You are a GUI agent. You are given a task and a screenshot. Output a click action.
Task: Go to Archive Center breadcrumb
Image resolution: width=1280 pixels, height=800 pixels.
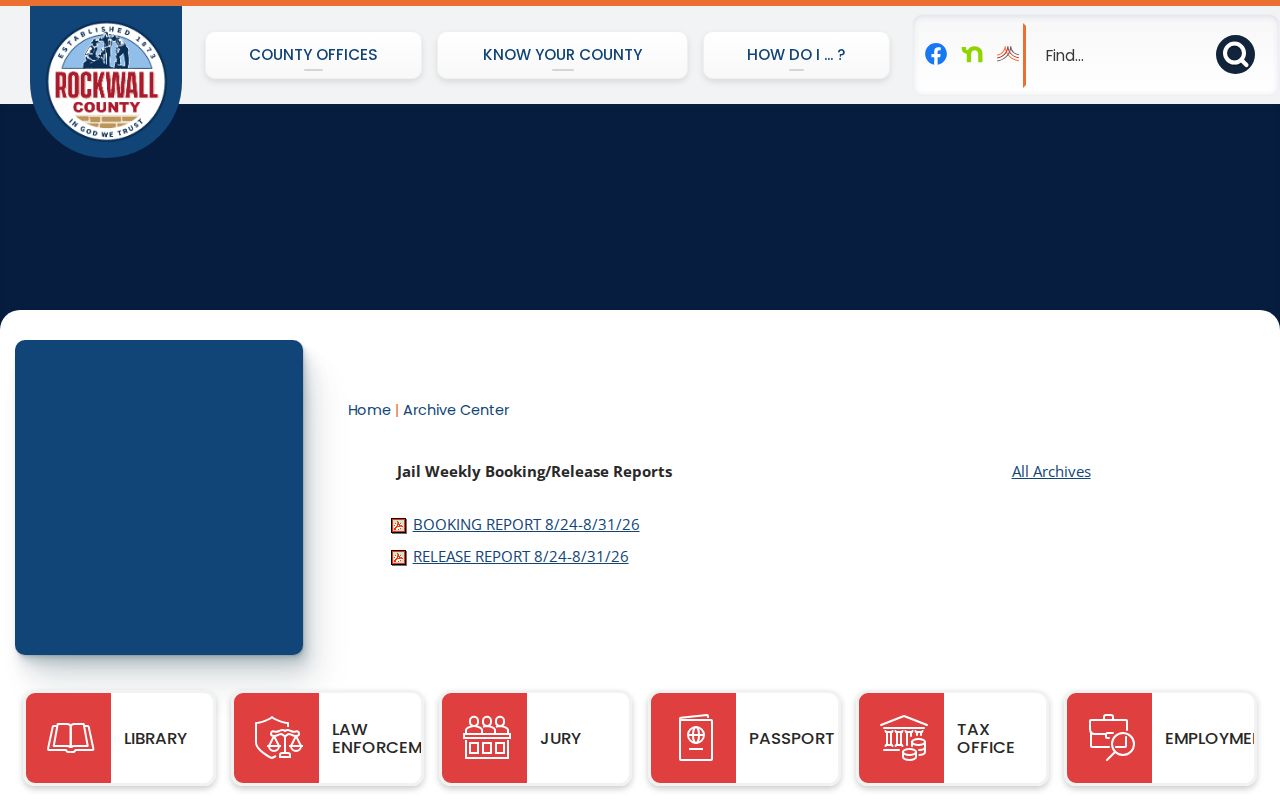[456, 410]
